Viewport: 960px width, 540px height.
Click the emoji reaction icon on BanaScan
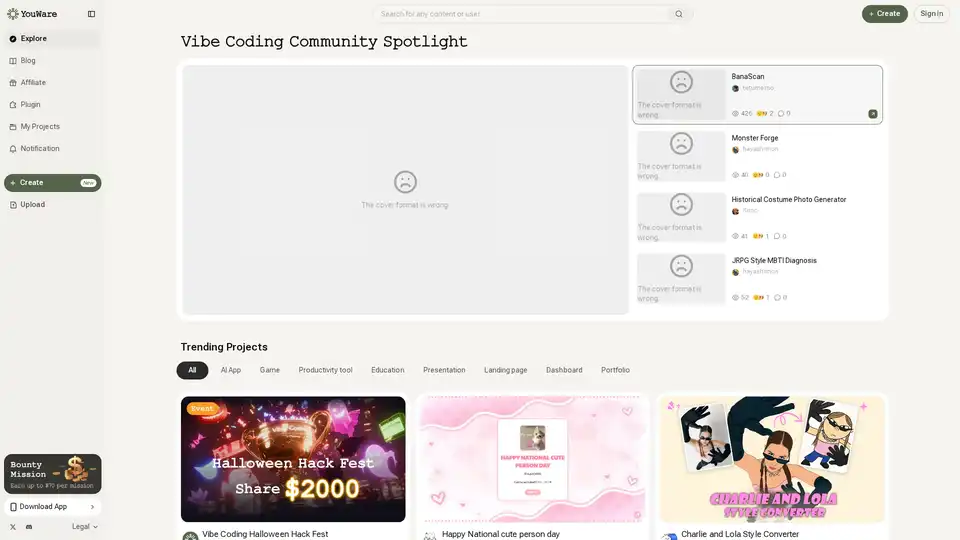click(761, 114)
